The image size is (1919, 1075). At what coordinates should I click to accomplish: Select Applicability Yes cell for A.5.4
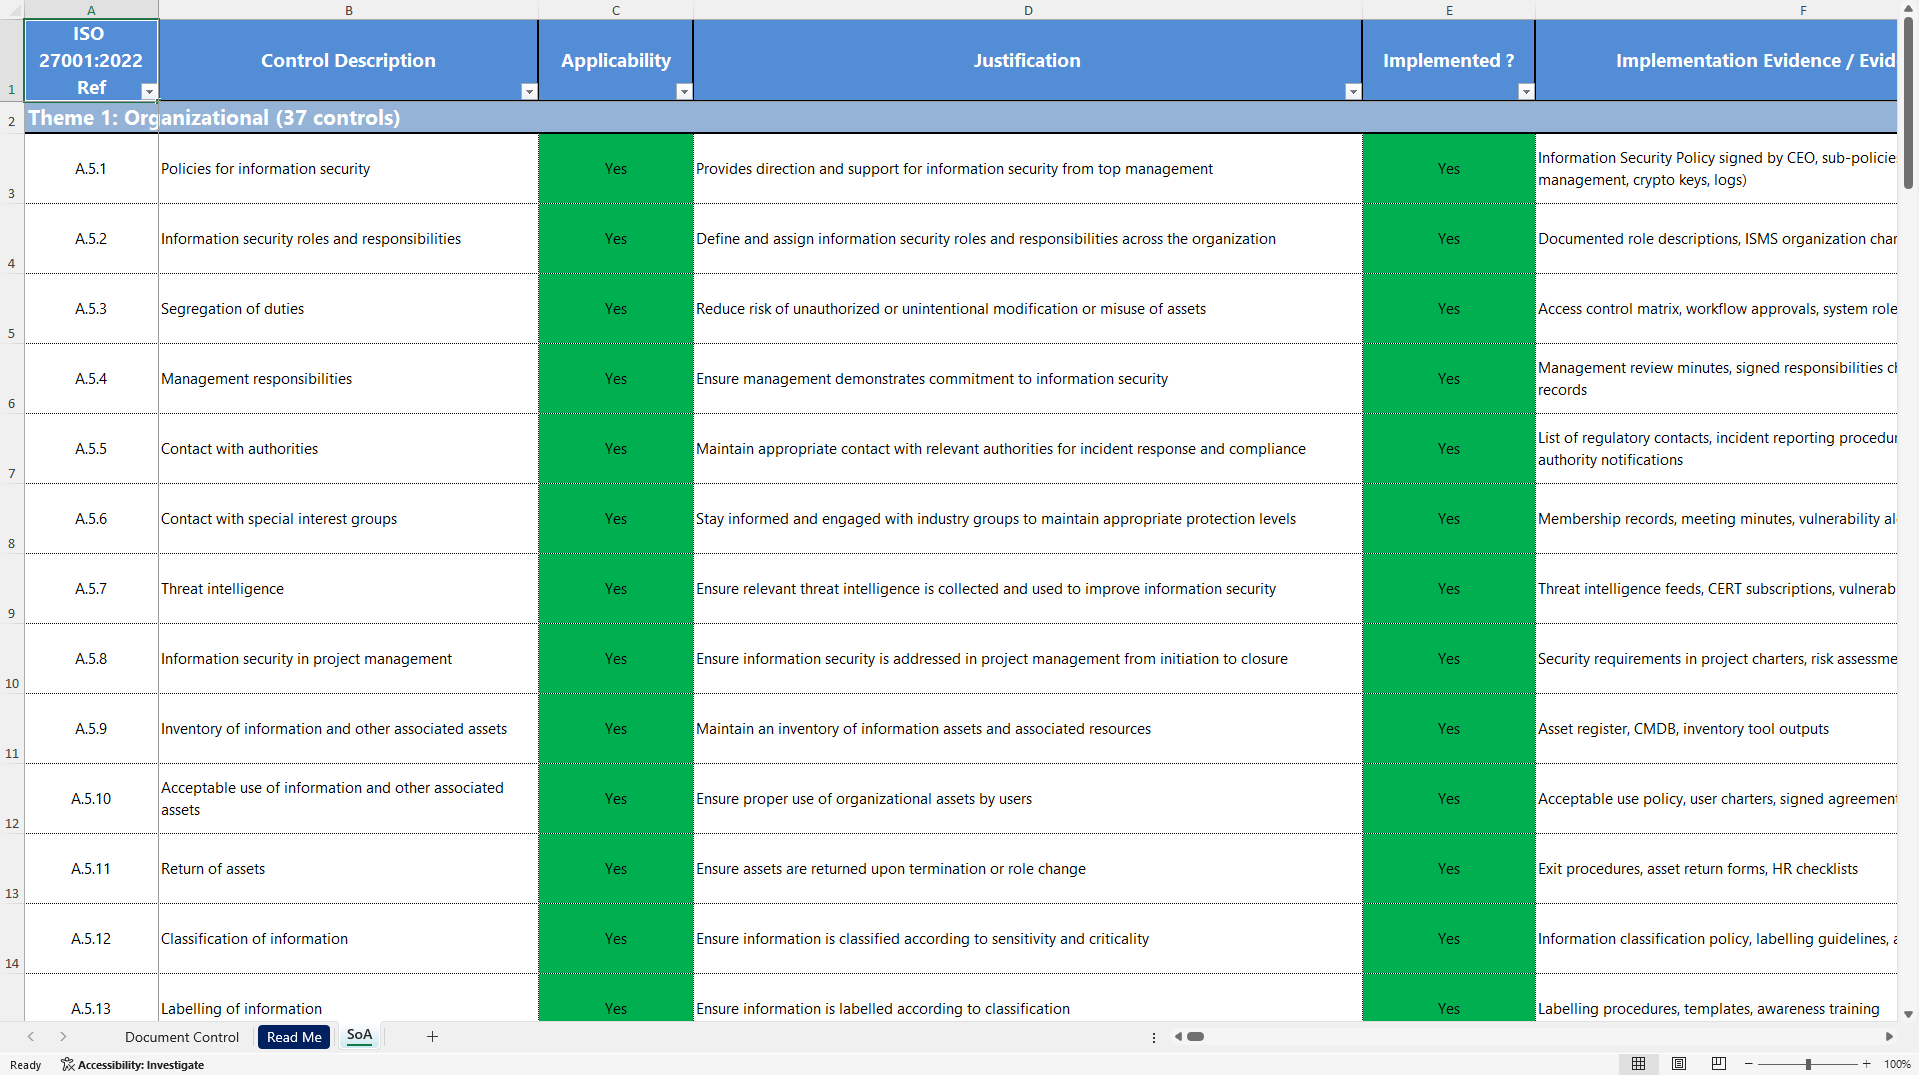coord(616,379)
